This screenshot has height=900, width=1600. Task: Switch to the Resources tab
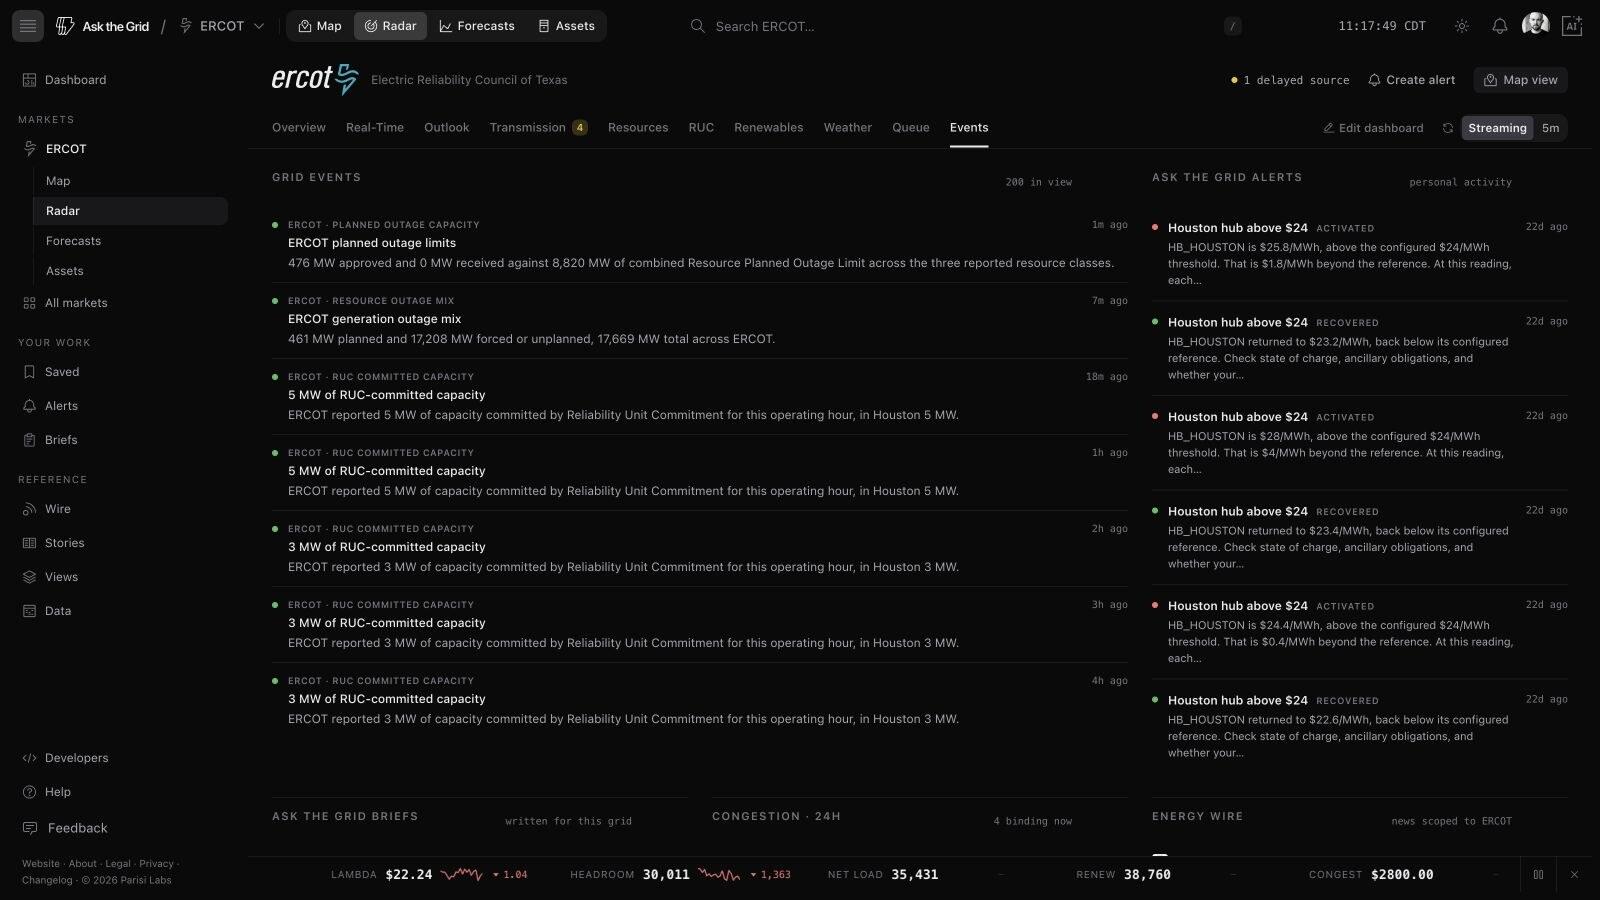click(x=638, y=128)
